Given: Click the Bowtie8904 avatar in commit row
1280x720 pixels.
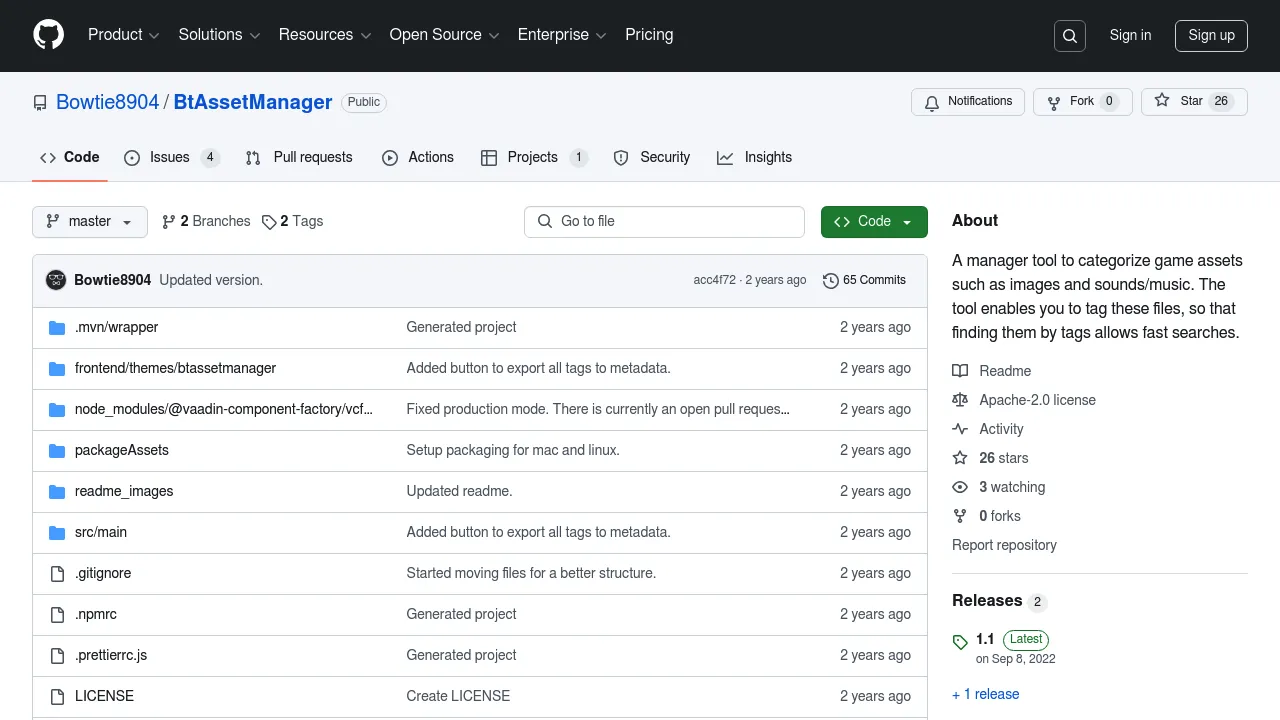Looking at the screenshot, I should coord(56,280).
